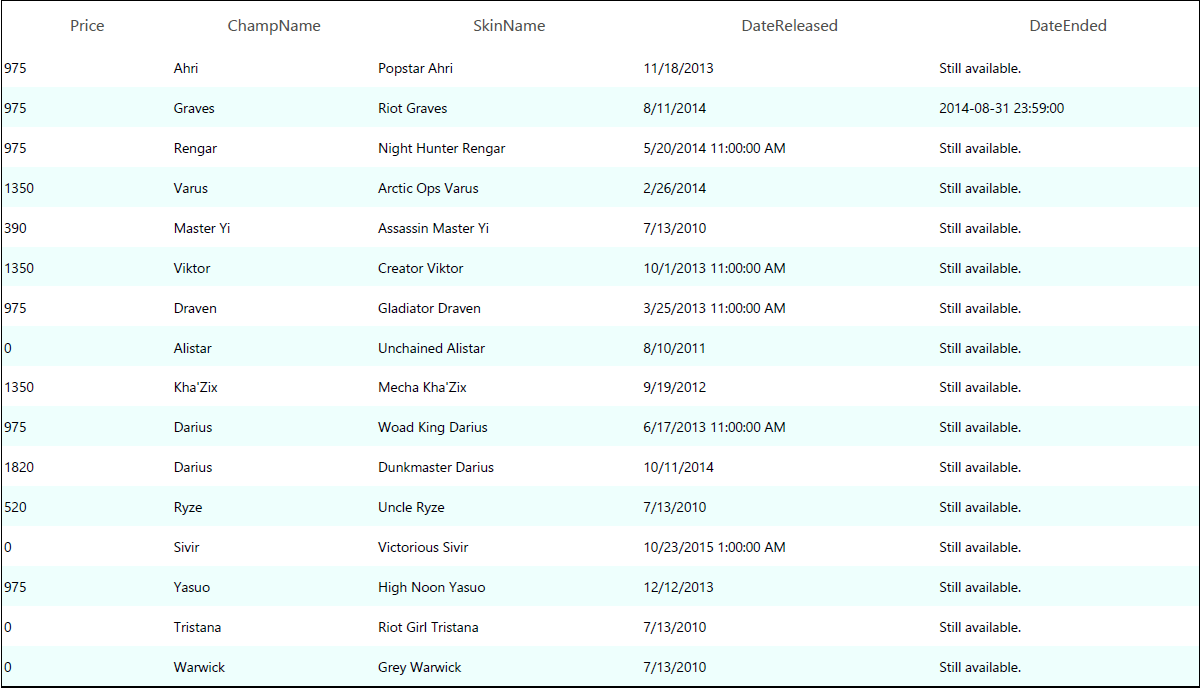
Task: Click High Noon Yasuo cell
Action: (x=431, y=587)
